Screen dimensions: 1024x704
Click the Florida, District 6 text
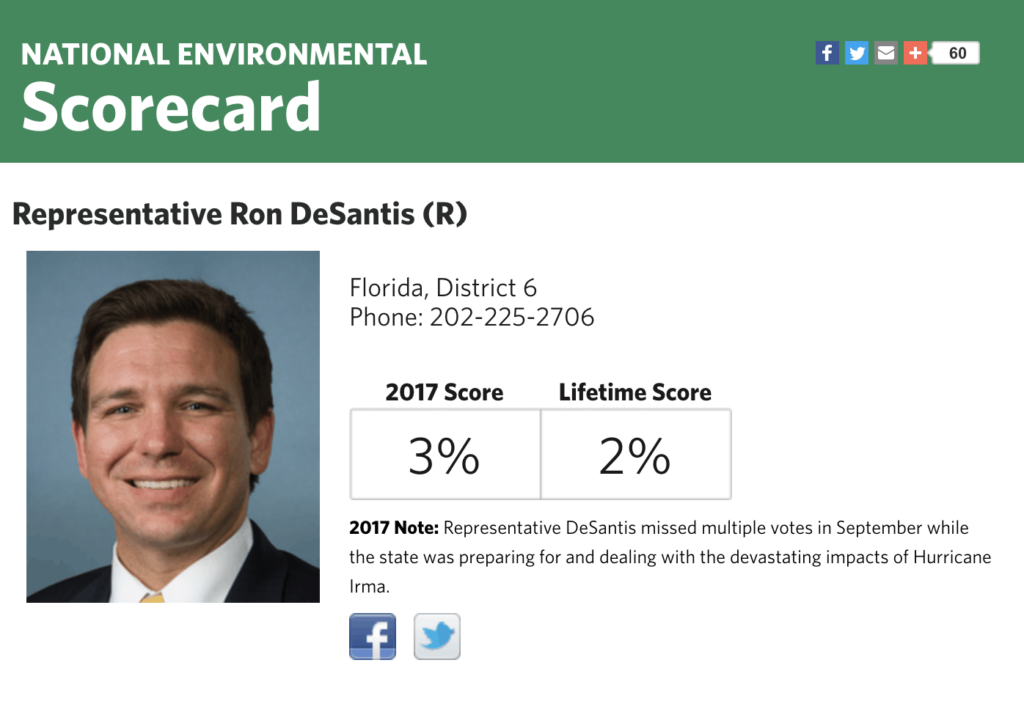click(443, 287)
